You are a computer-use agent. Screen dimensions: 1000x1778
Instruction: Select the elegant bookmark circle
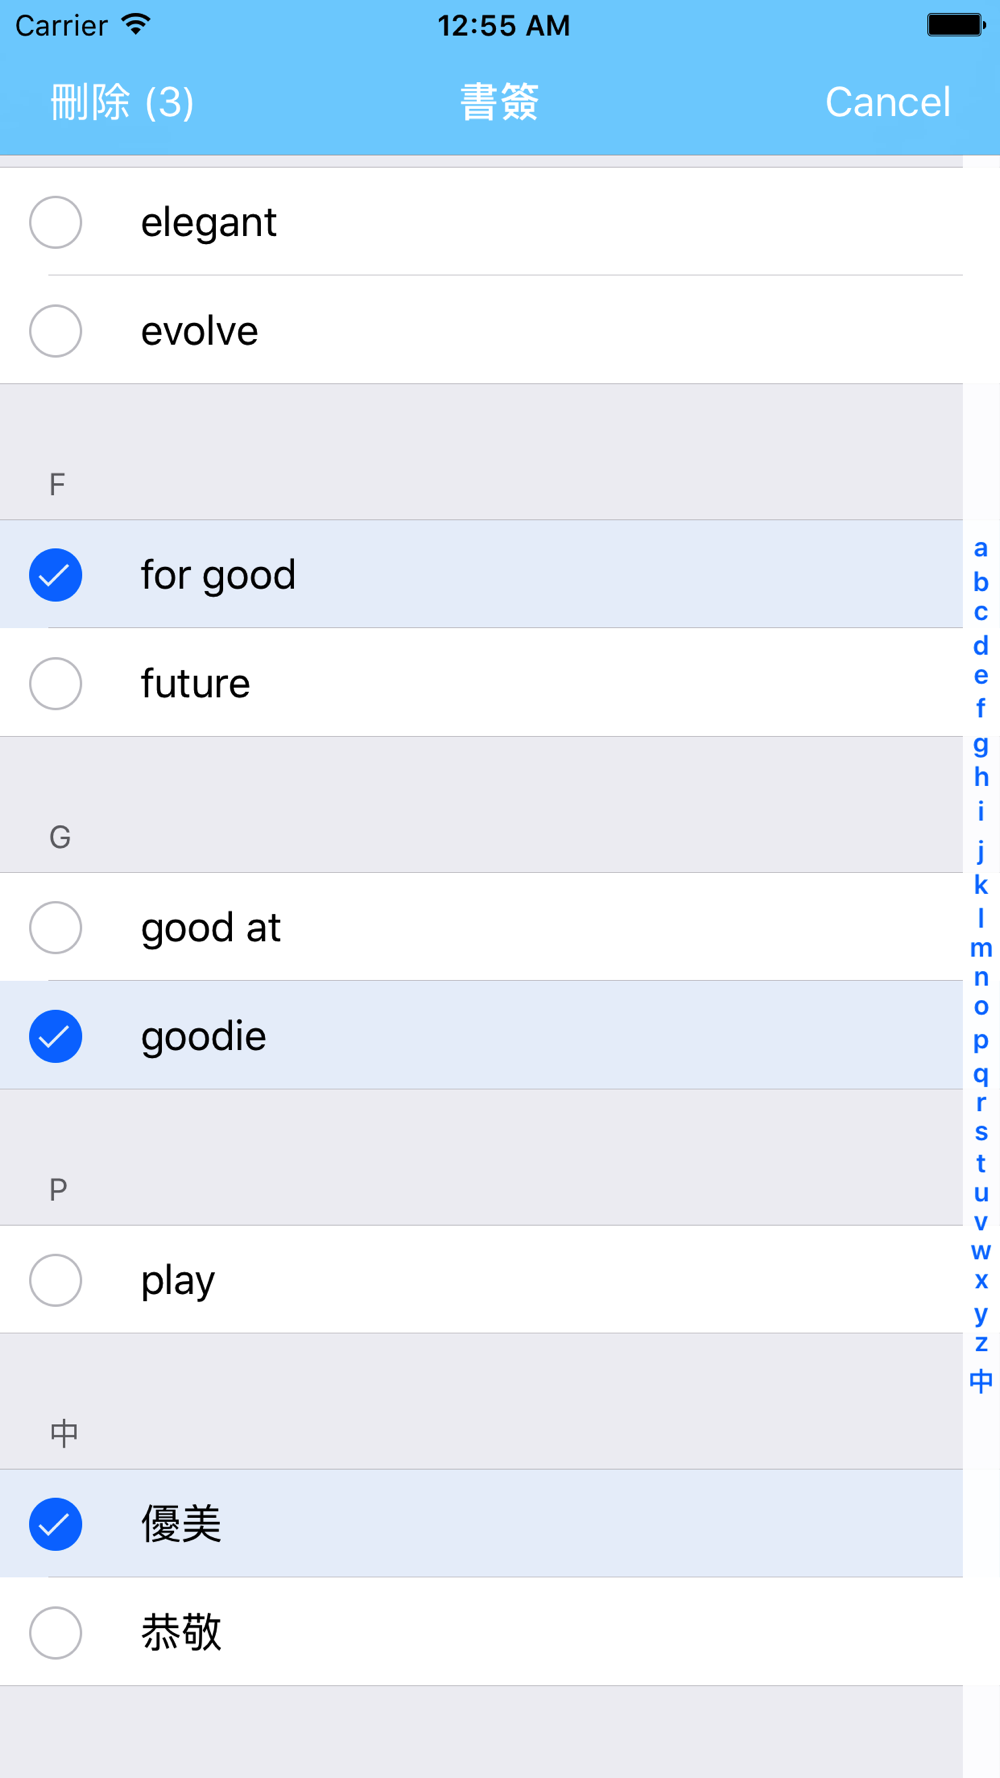click(56, 222)
